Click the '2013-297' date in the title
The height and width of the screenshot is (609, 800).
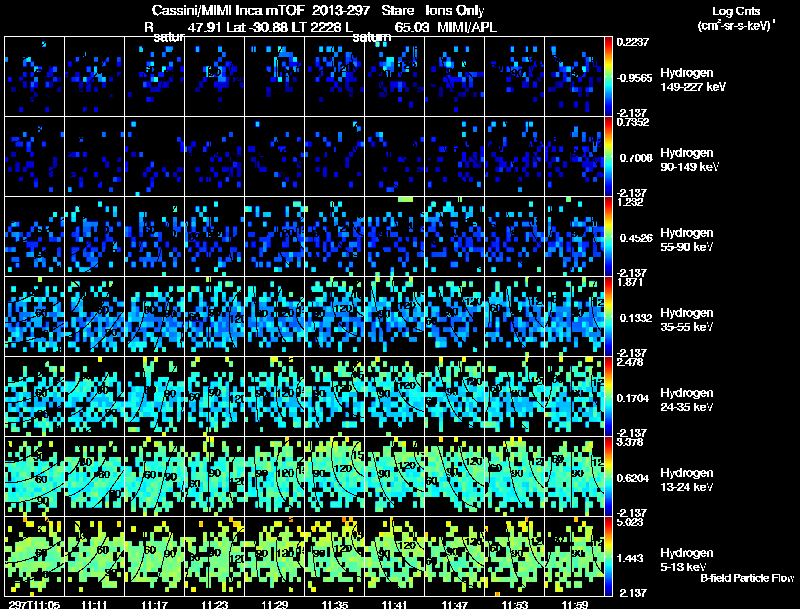pyautogui.click(x=340, y=11)
